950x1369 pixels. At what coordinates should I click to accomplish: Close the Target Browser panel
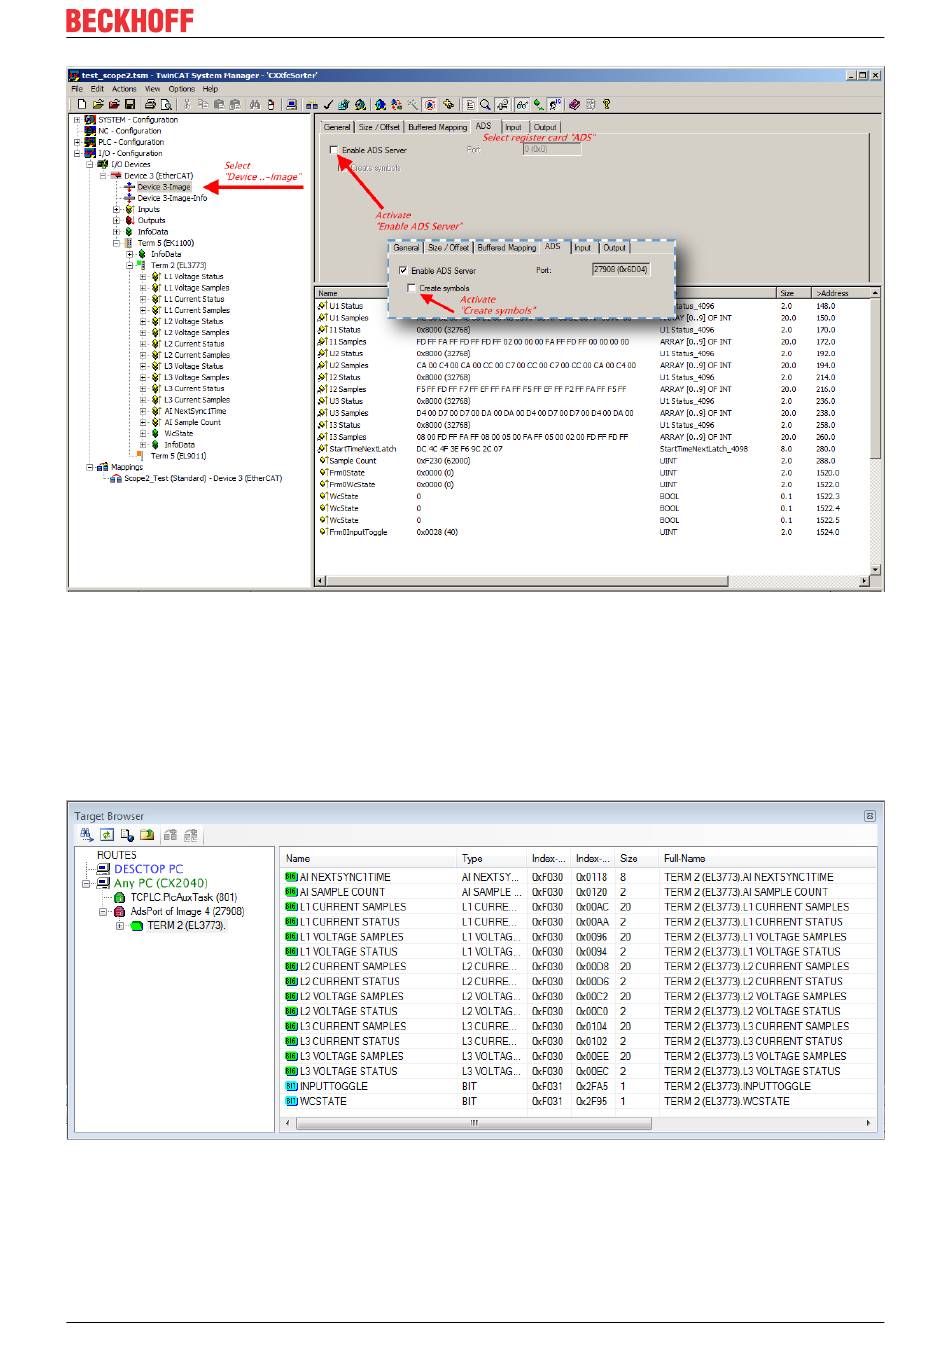coord(870,816)
